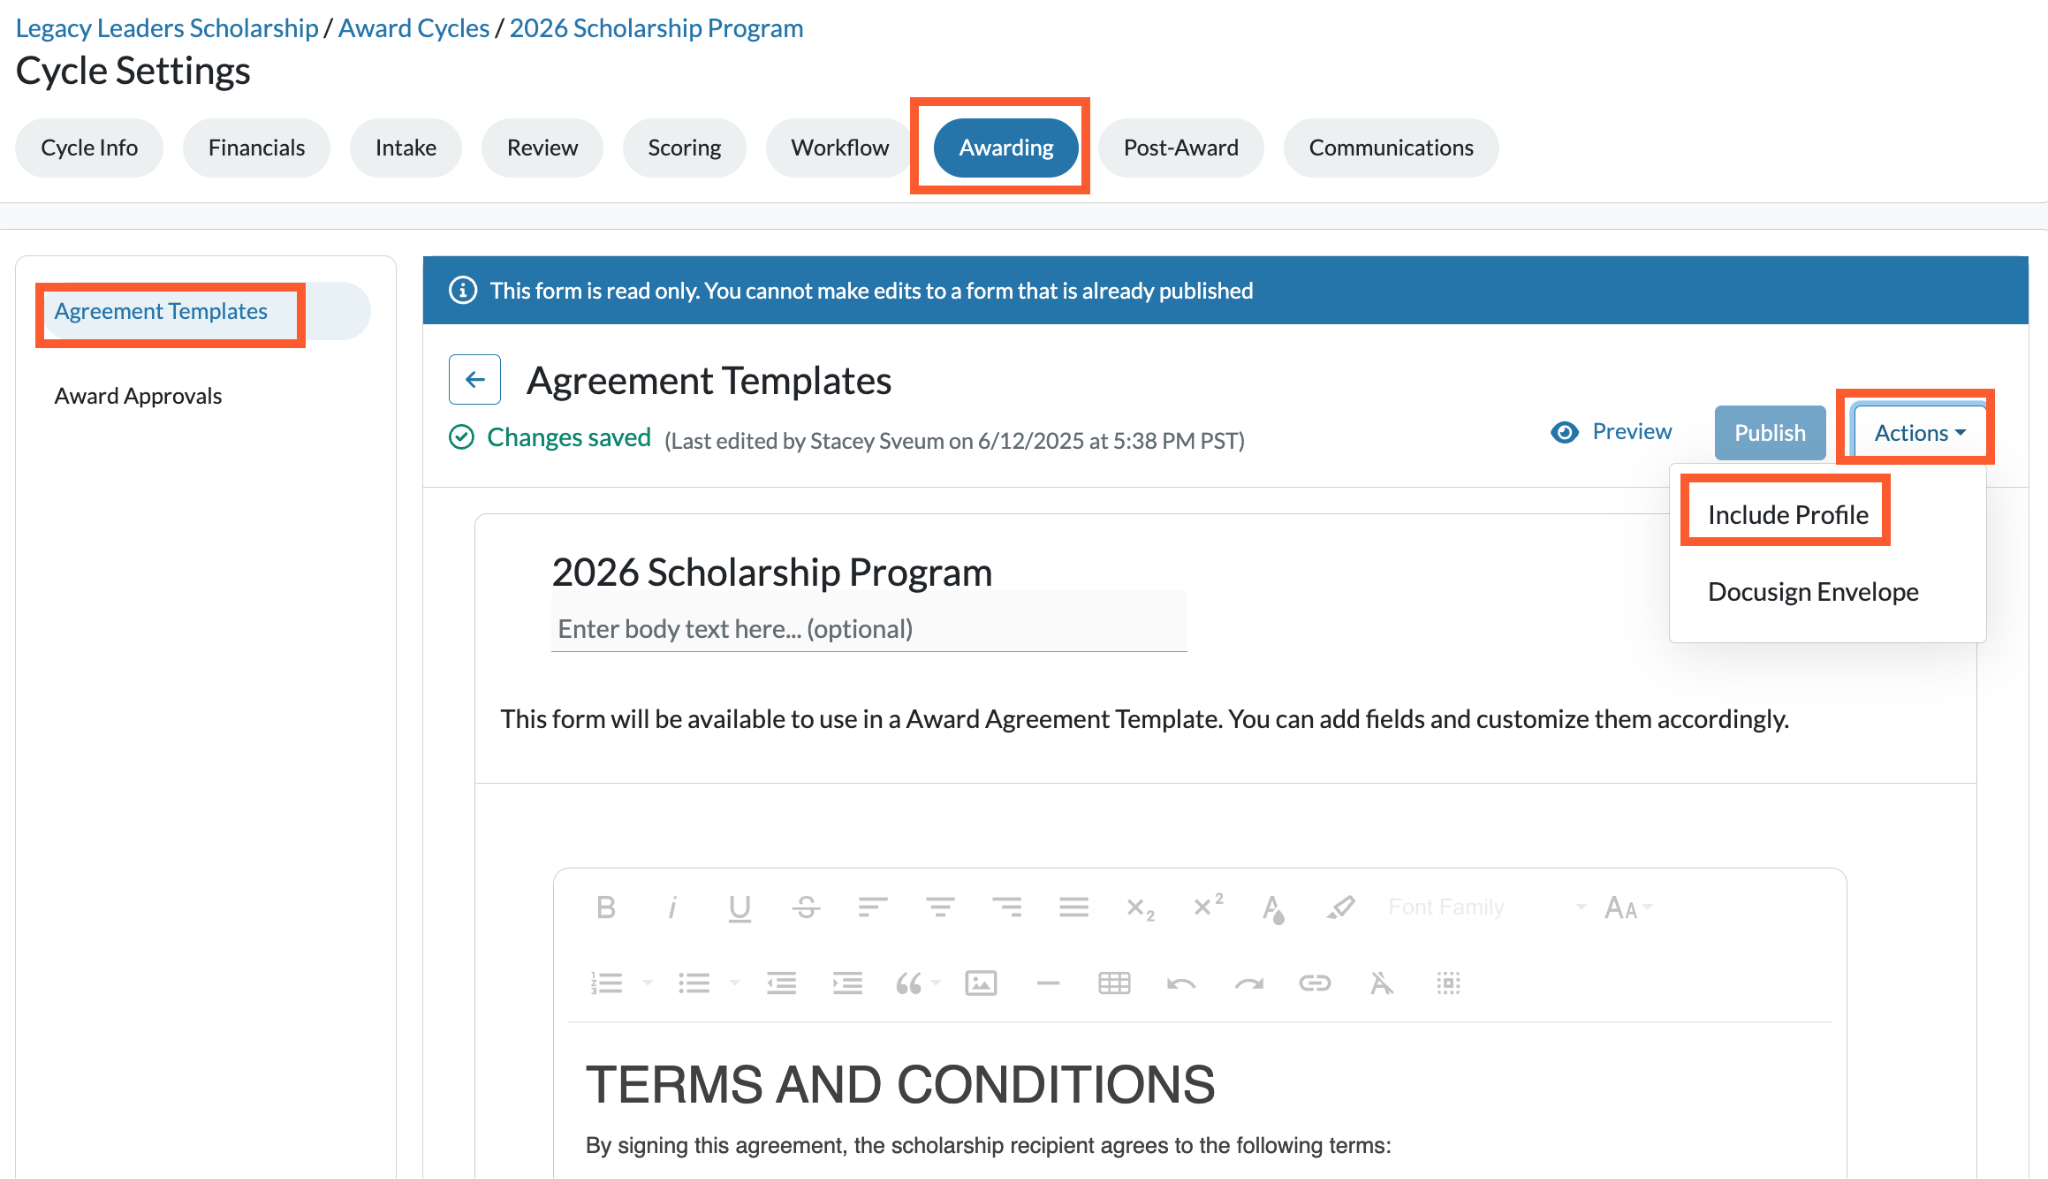Go back using the left arrow button

475,379
